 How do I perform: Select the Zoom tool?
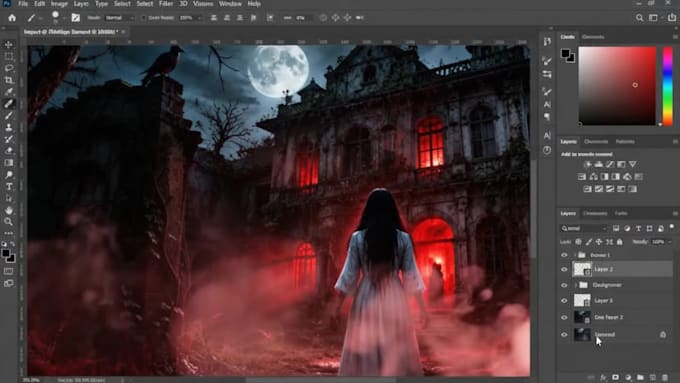pyautogui.click(x=9, y=222)
